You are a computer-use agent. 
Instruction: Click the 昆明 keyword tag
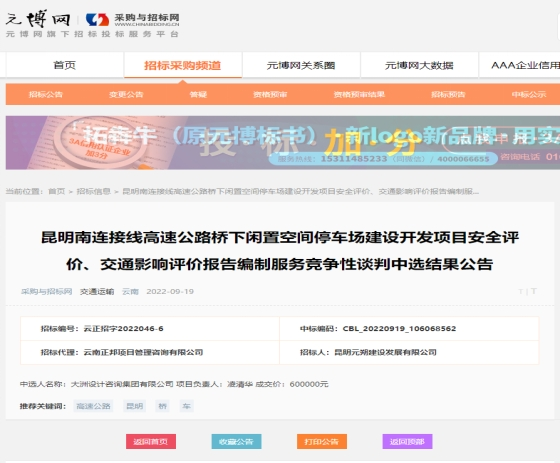point(135,406)
